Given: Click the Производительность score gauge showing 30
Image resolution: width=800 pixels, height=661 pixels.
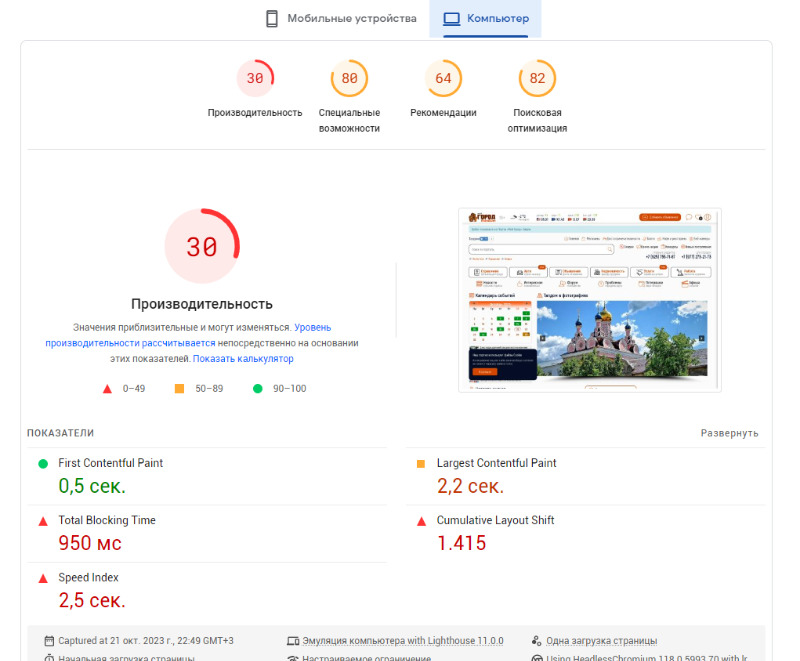Looking at the screenshot, I should pos(255,79).
